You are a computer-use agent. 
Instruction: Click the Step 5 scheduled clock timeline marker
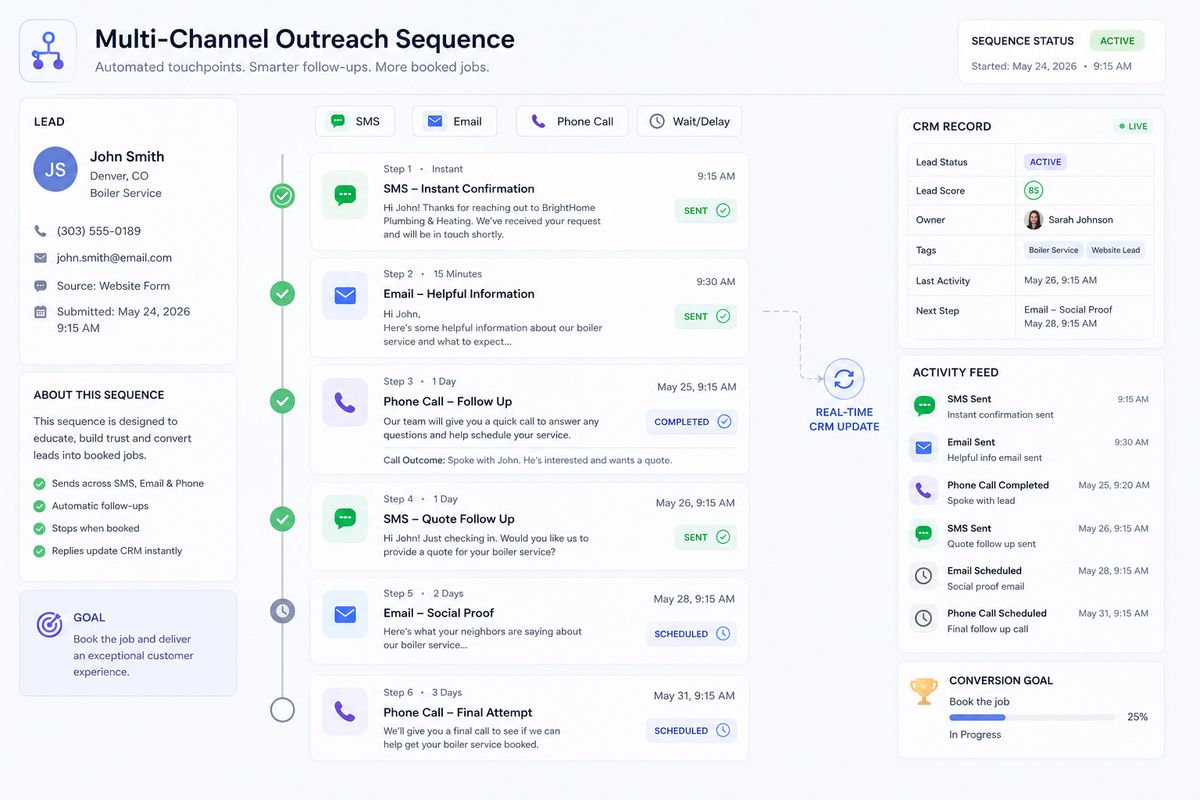point(283,610)
